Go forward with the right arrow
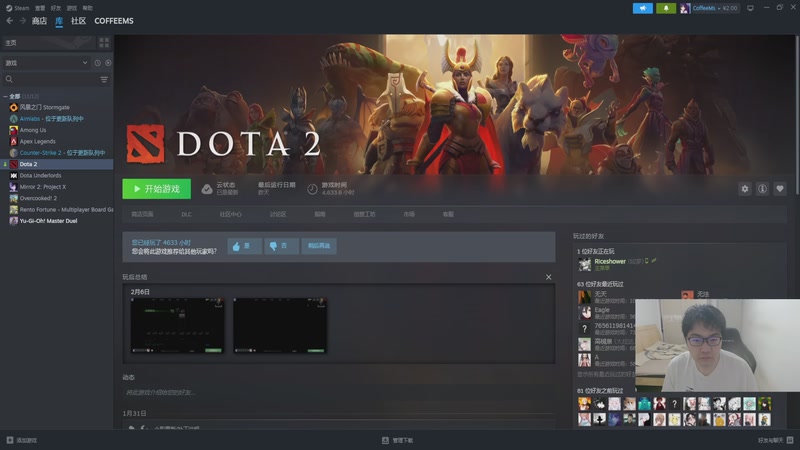 click(x=22, y=21)
